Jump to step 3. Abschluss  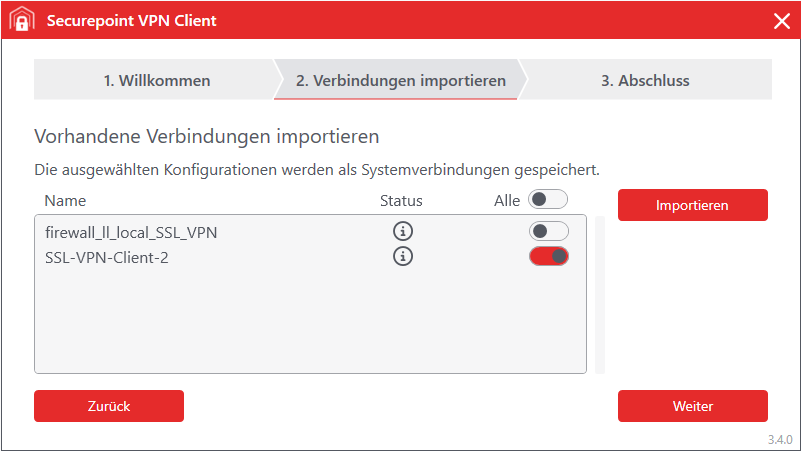(x=645, y=80)
